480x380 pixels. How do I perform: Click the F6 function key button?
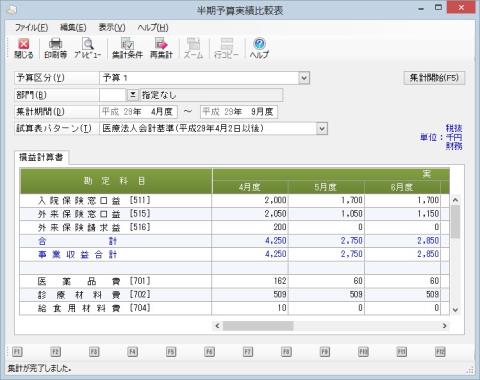coord(209,352)
